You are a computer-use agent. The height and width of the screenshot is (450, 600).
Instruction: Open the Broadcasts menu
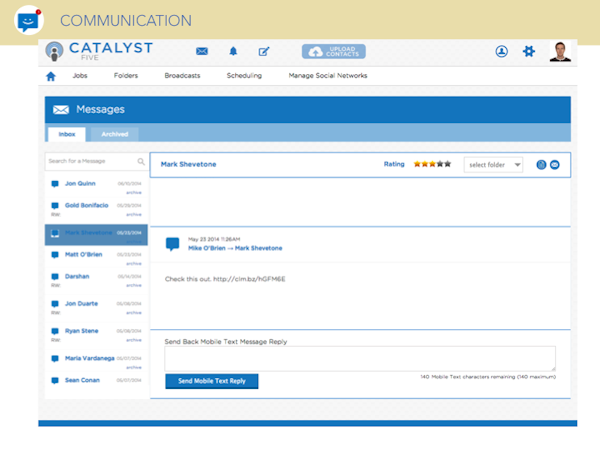[183, 76]
